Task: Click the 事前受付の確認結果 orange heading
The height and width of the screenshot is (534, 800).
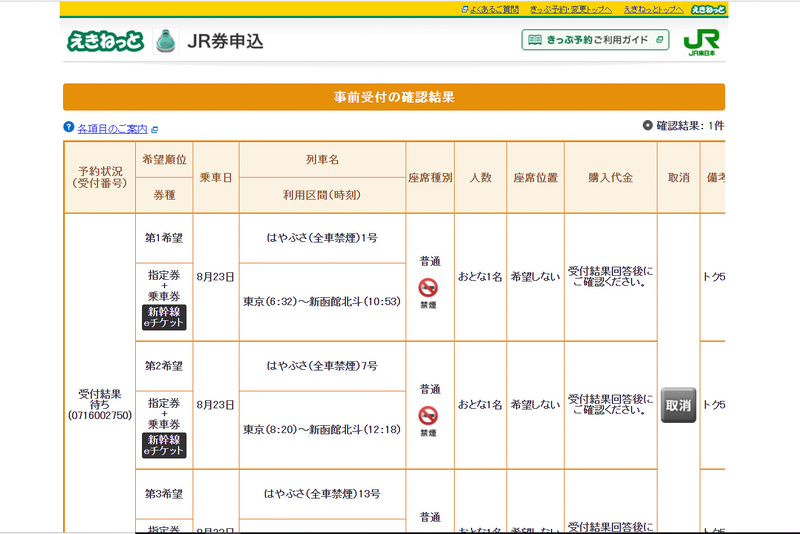Action: (x=394, y=97)
